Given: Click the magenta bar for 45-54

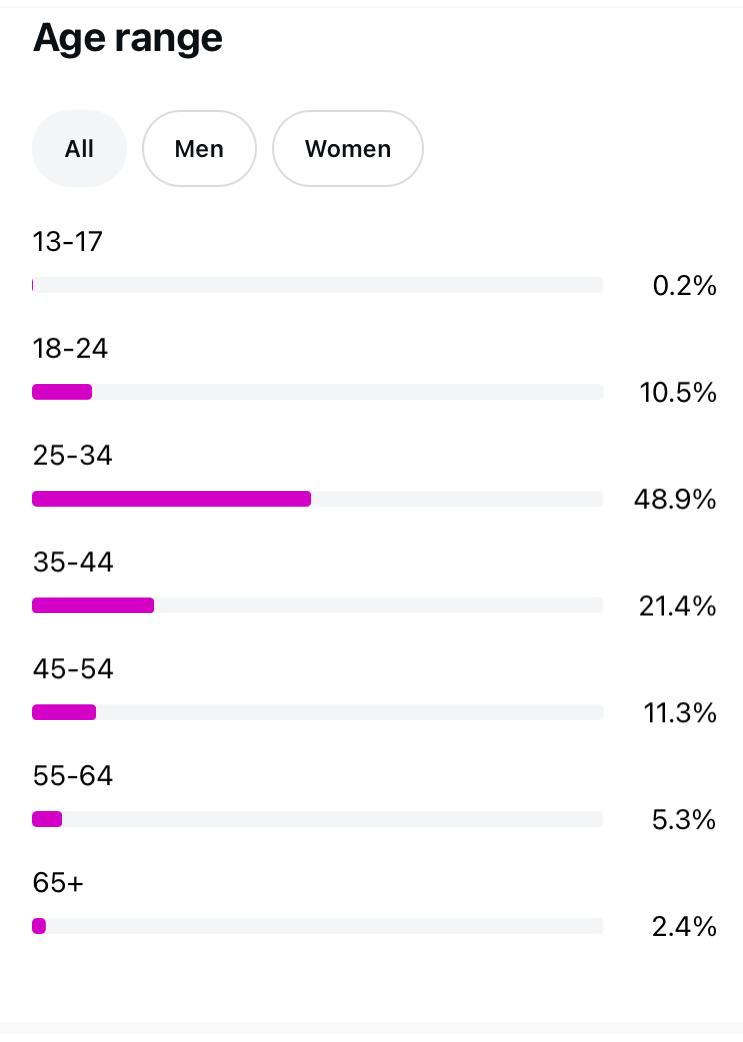Looking at the screenshot, I should coord(64,712).
